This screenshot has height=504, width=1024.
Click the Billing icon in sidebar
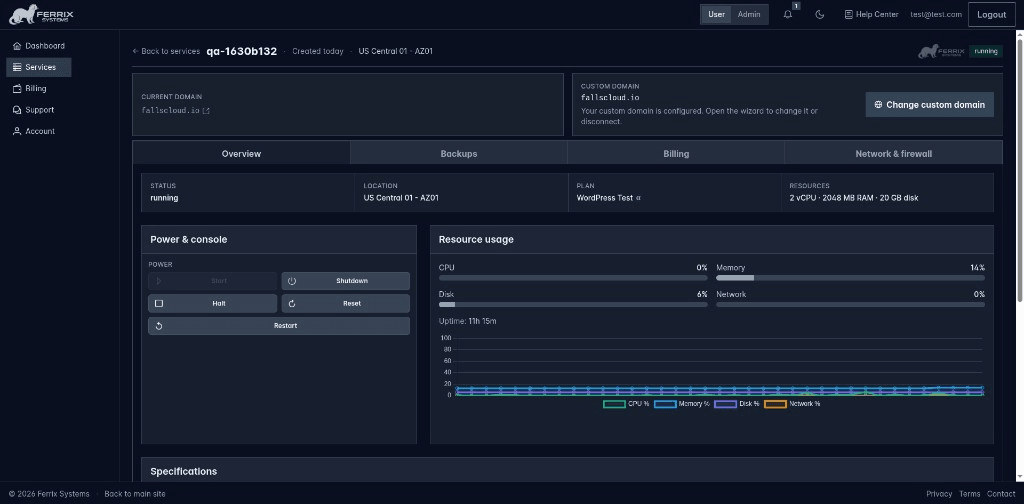(x=17, y=89)
